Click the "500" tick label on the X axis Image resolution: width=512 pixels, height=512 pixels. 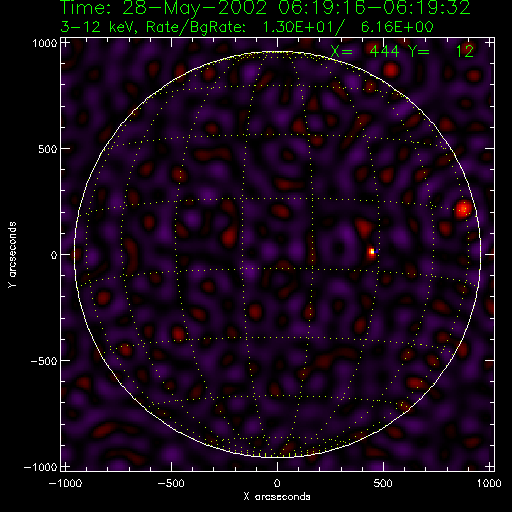point(383,483)
